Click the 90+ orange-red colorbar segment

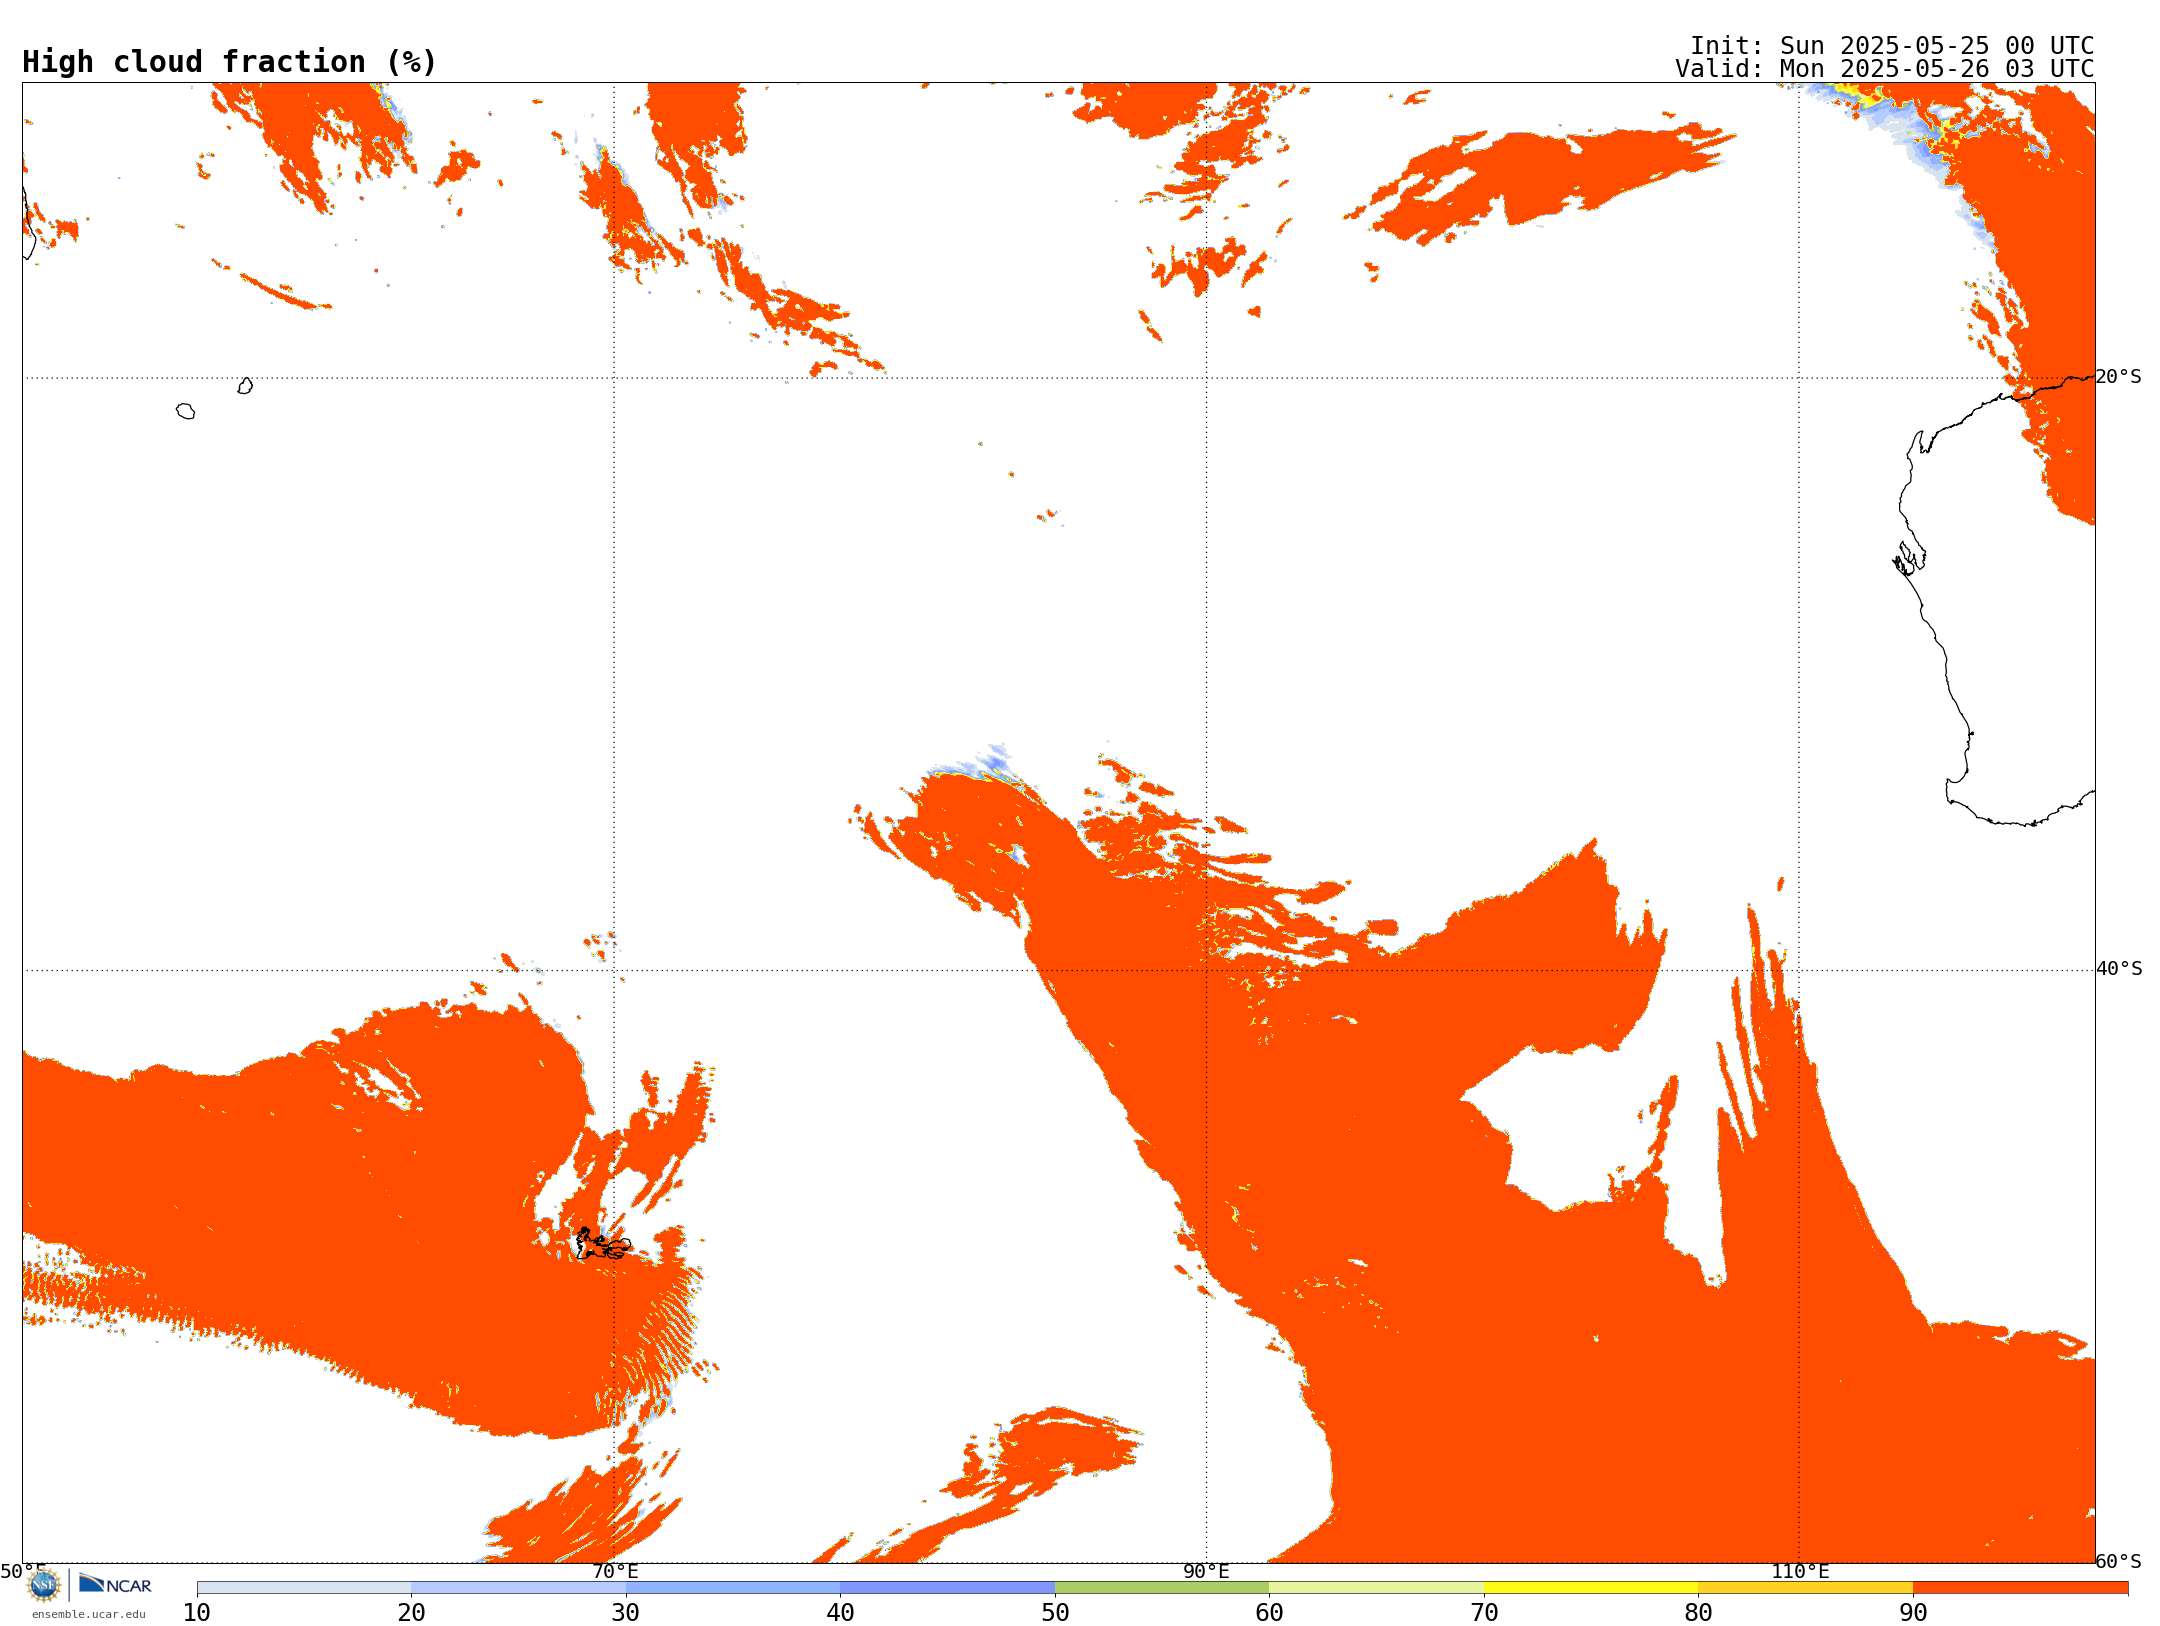(2020, 1588)
